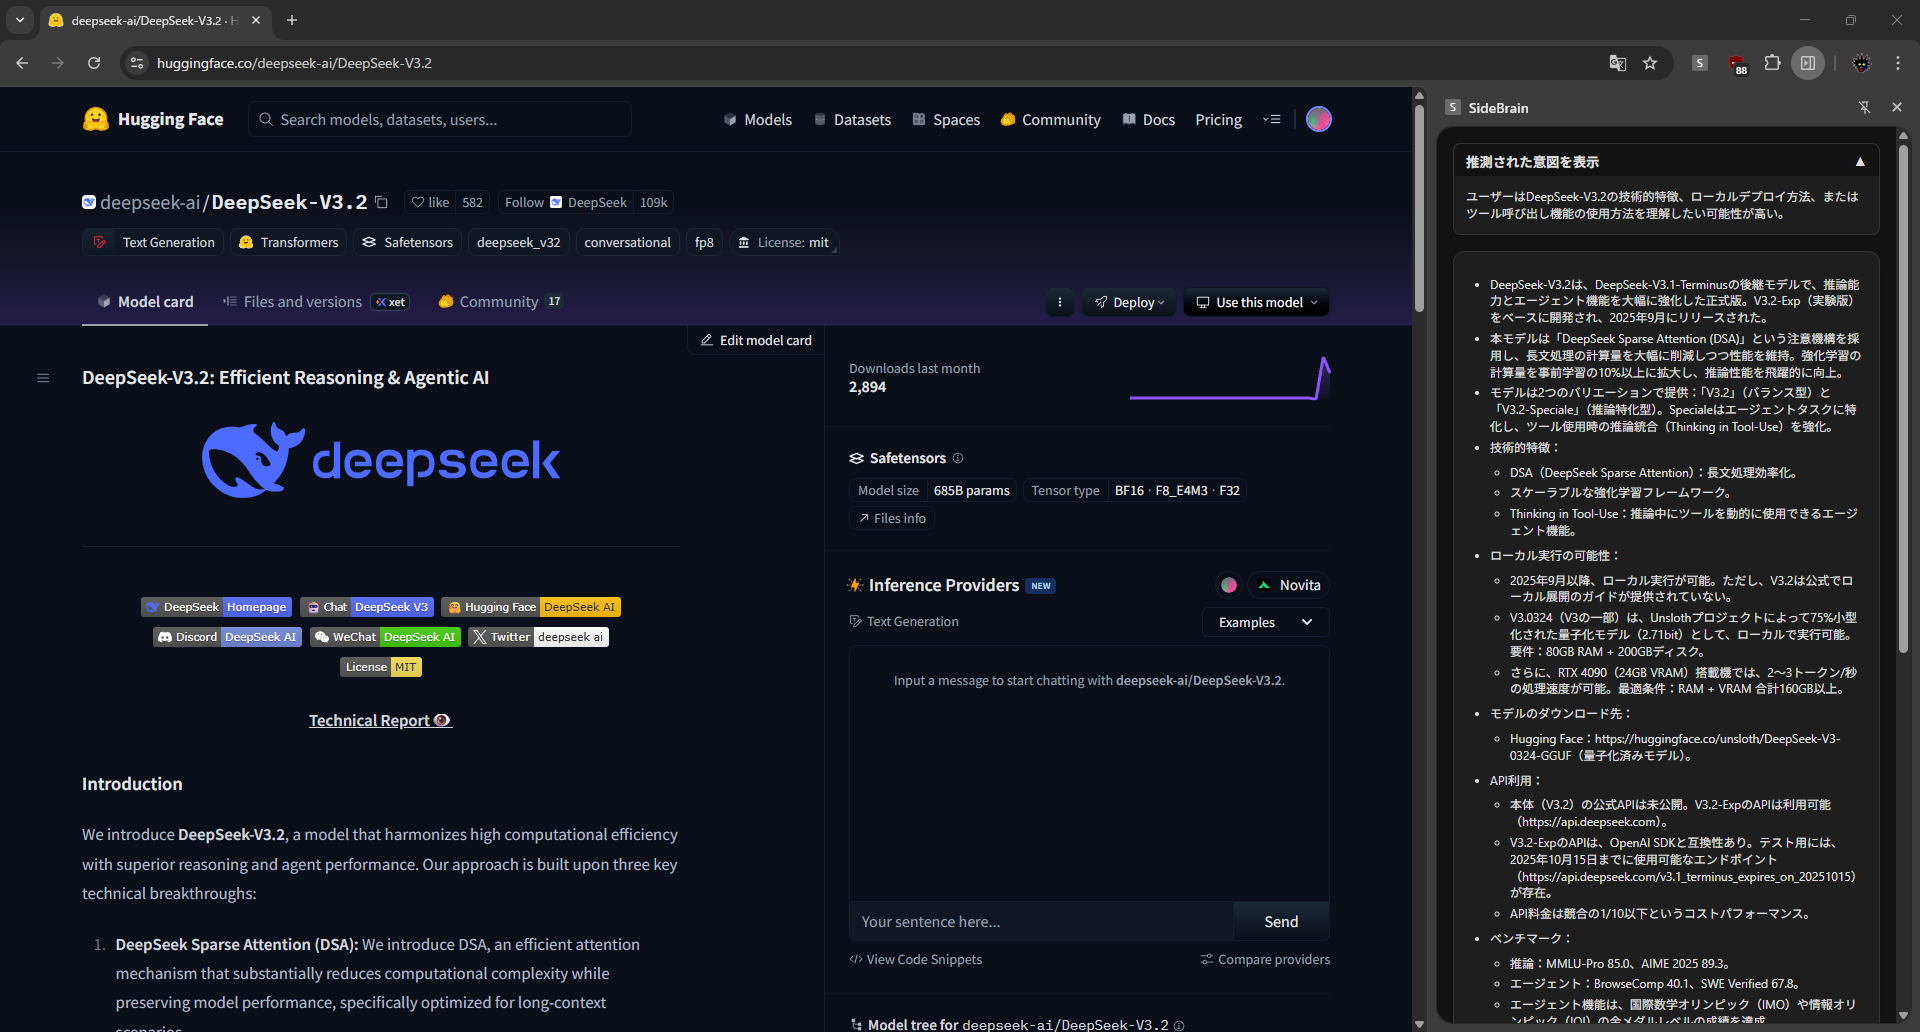Focus the Your sentence here input field

click(1040, 922)
